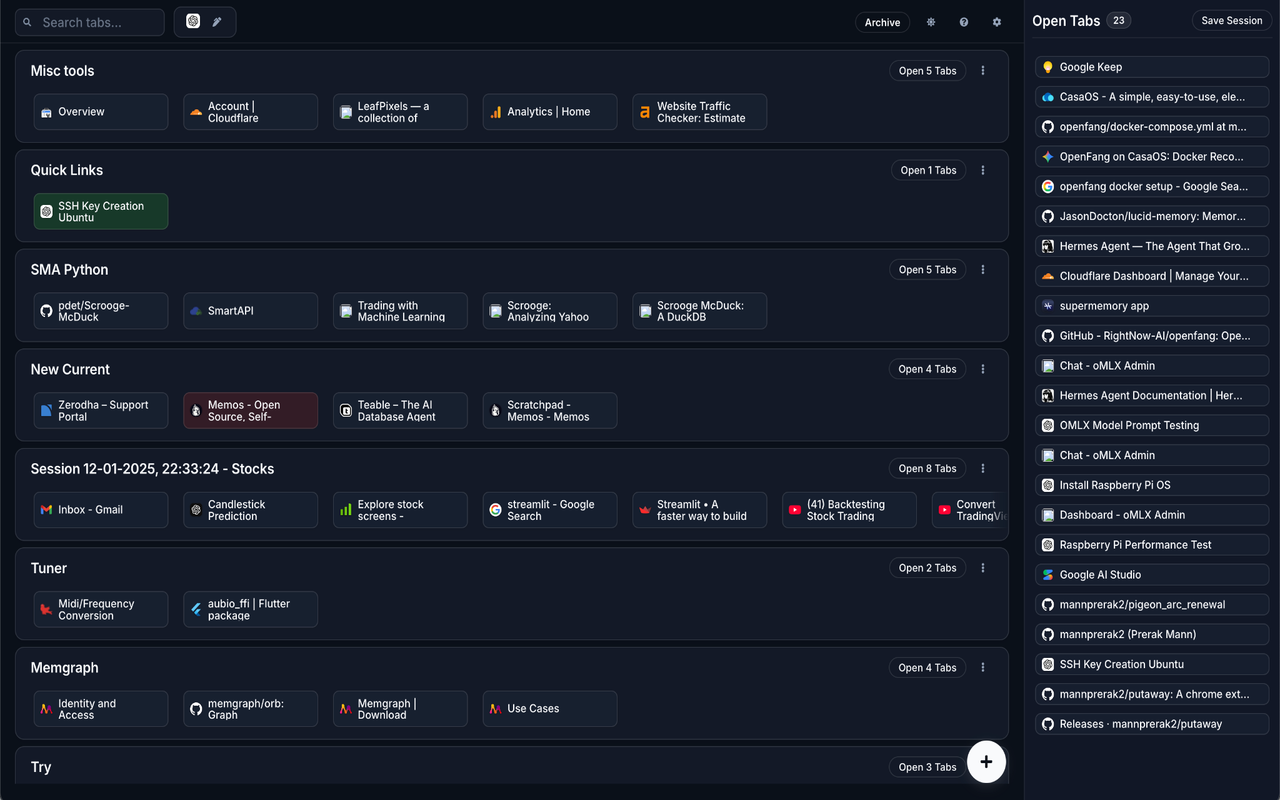Viewport: 1280px width, 800px height.
Task: Open the SSH Key Creation Ubuntu green card
Action: pos(101,212)
